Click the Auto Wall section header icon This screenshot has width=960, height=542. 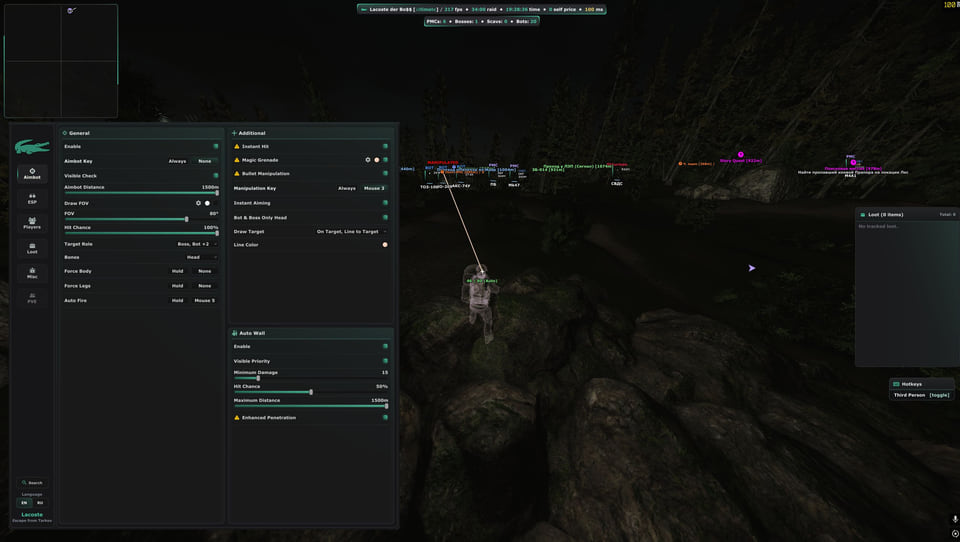234,333
